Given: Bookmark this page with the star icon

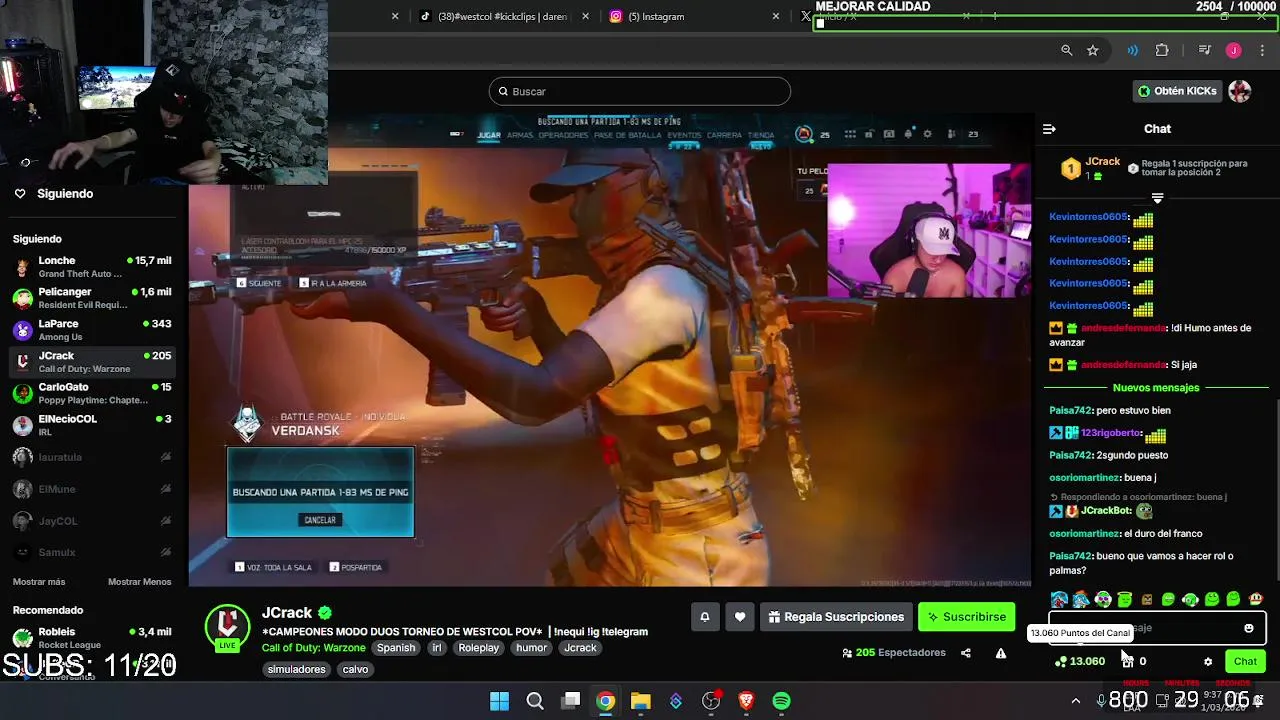Looking at the screenshot, I should coord(1093,50).
